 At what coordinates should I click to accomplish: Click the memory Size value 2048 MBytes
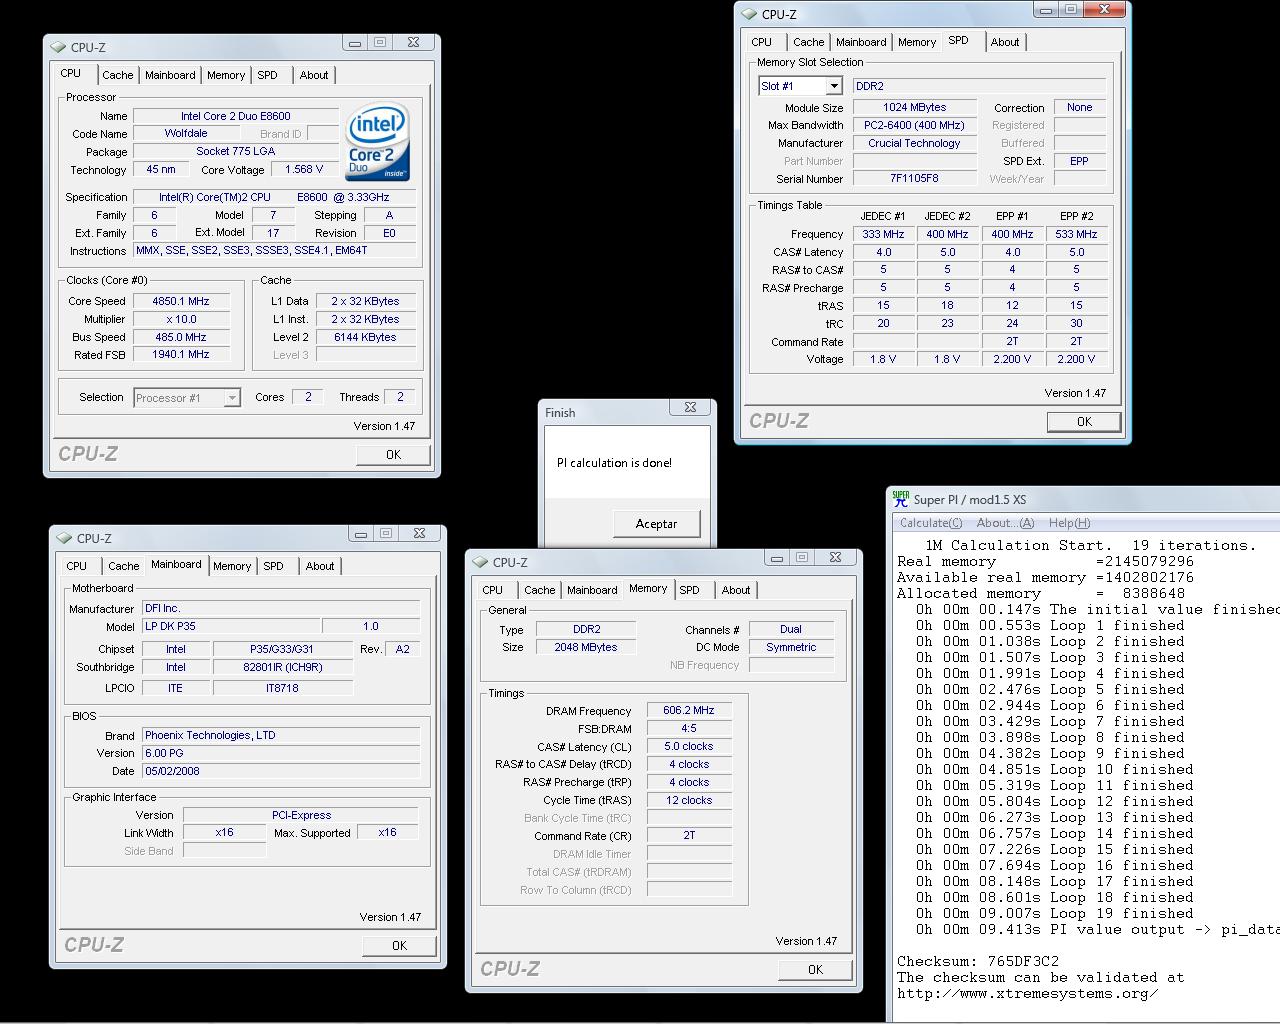(x=586, y=647)
